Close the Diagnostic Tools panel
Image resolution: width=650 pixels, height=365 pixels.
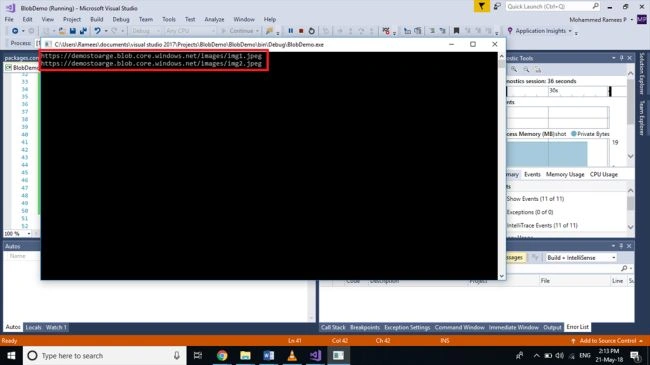[629, 58]
